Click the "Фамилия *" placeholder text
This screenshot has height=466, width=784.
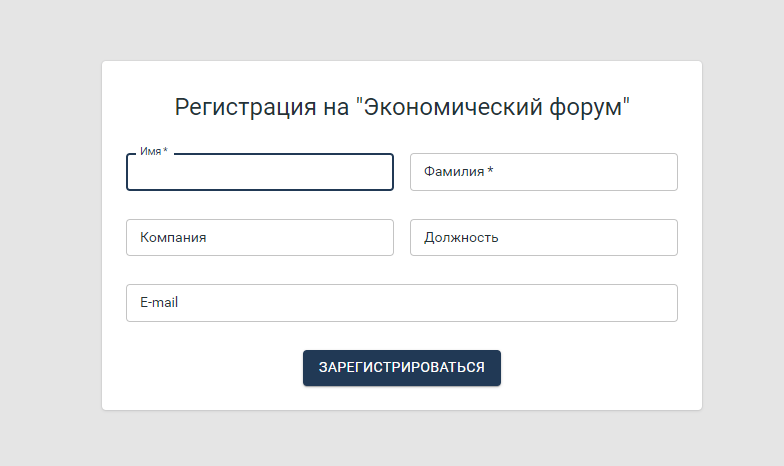tap(458, 172)
